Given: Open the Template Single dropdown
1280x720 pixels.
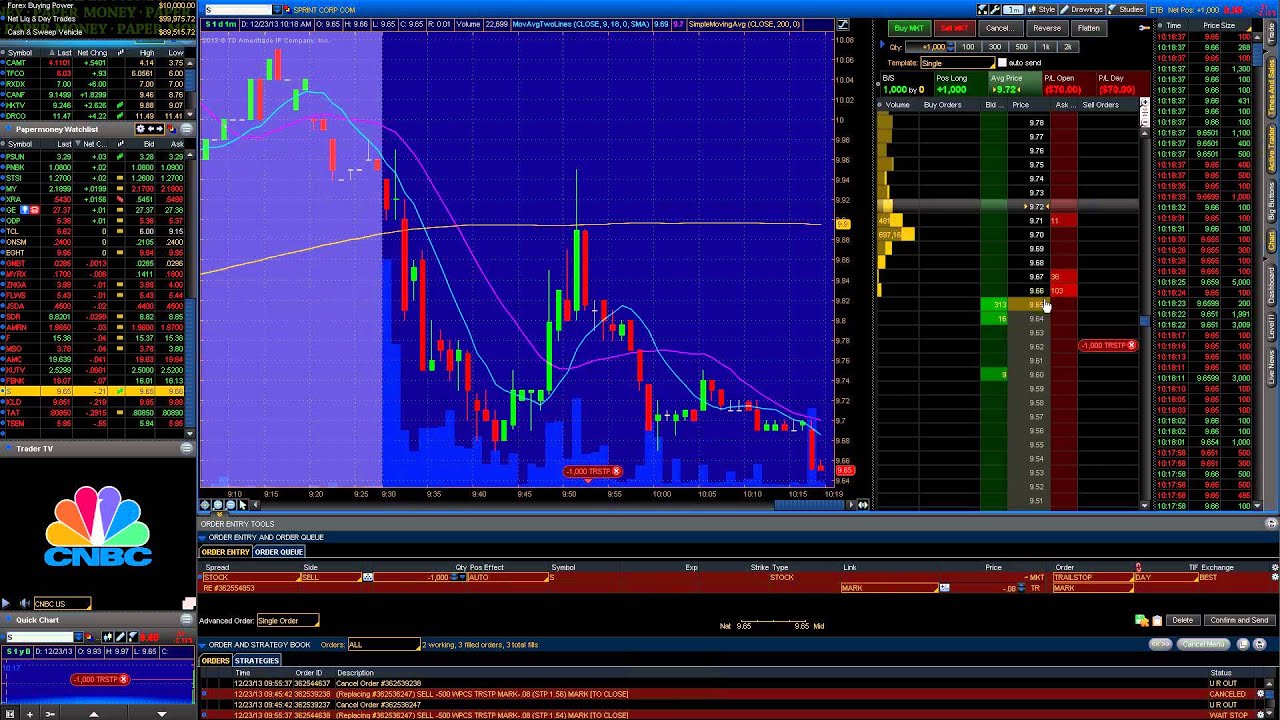Looking at the screenshot, I should pos(957,63).
